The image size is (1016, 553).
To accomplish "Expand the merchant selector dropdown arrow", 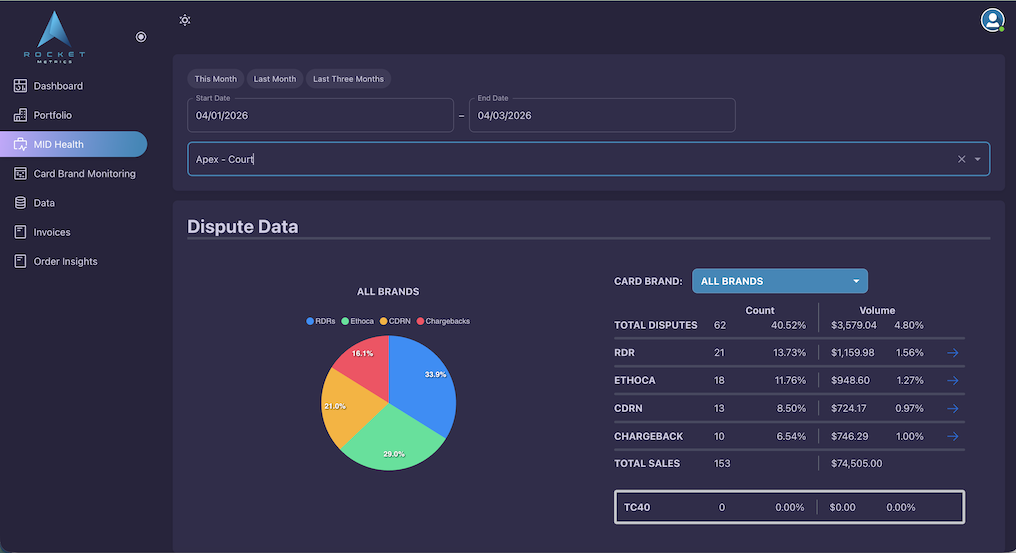I will (x=978, y=159).
